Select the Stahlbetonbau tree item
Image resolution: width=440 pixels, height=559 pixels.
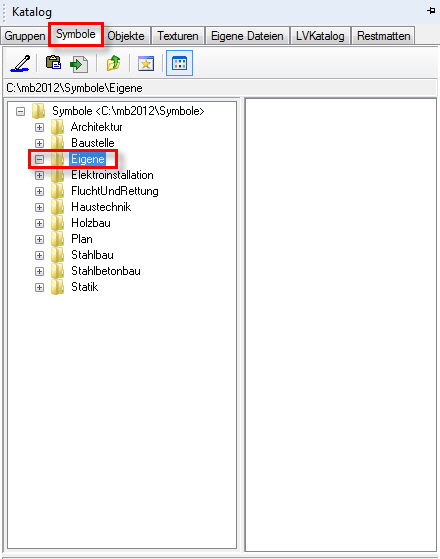click(x=106, y=271)
